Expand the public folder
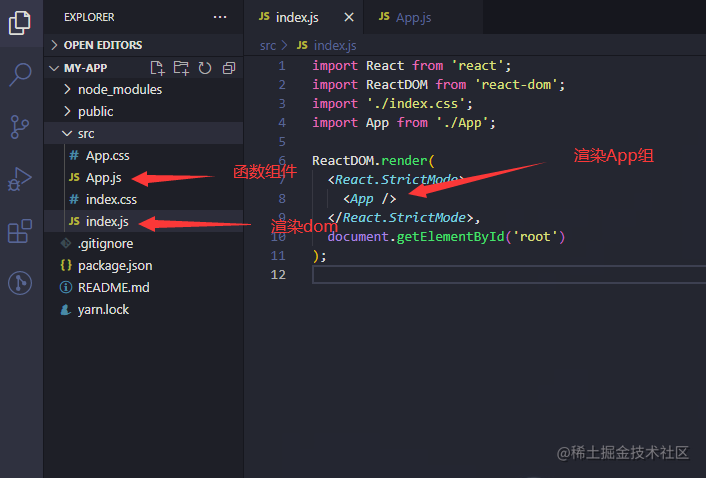 tap(143, 111)
